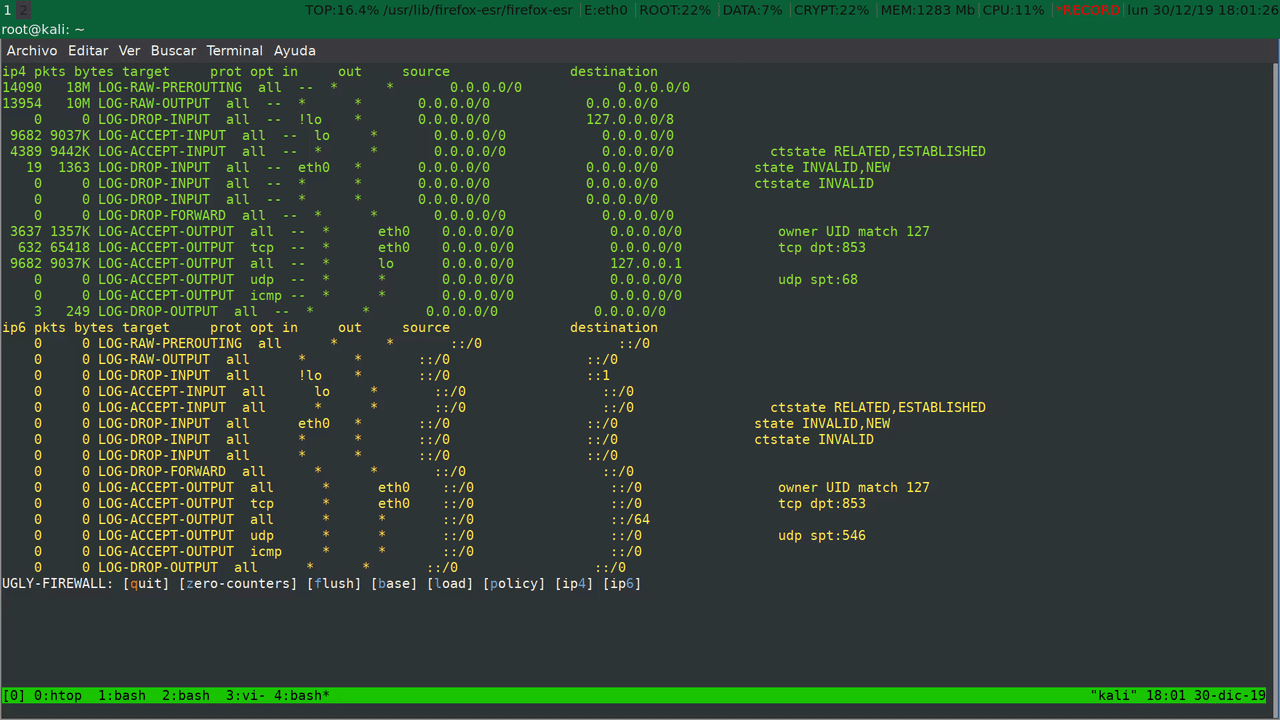Open the Archivo menu

tap(32, 50)
